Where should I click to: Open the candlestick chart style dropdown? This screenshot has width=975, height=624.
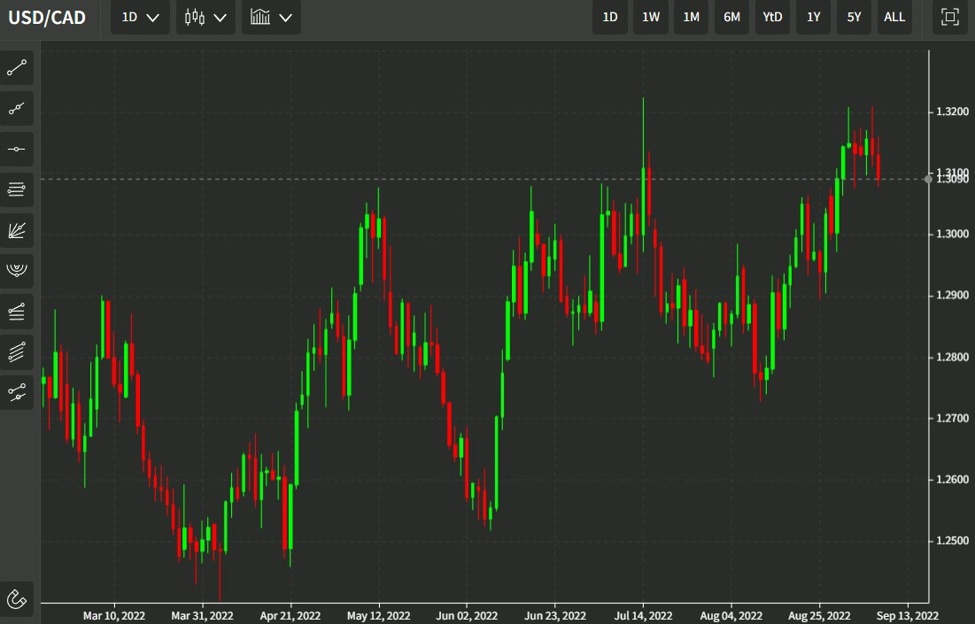pyautogui.click(x=205, y=17)
